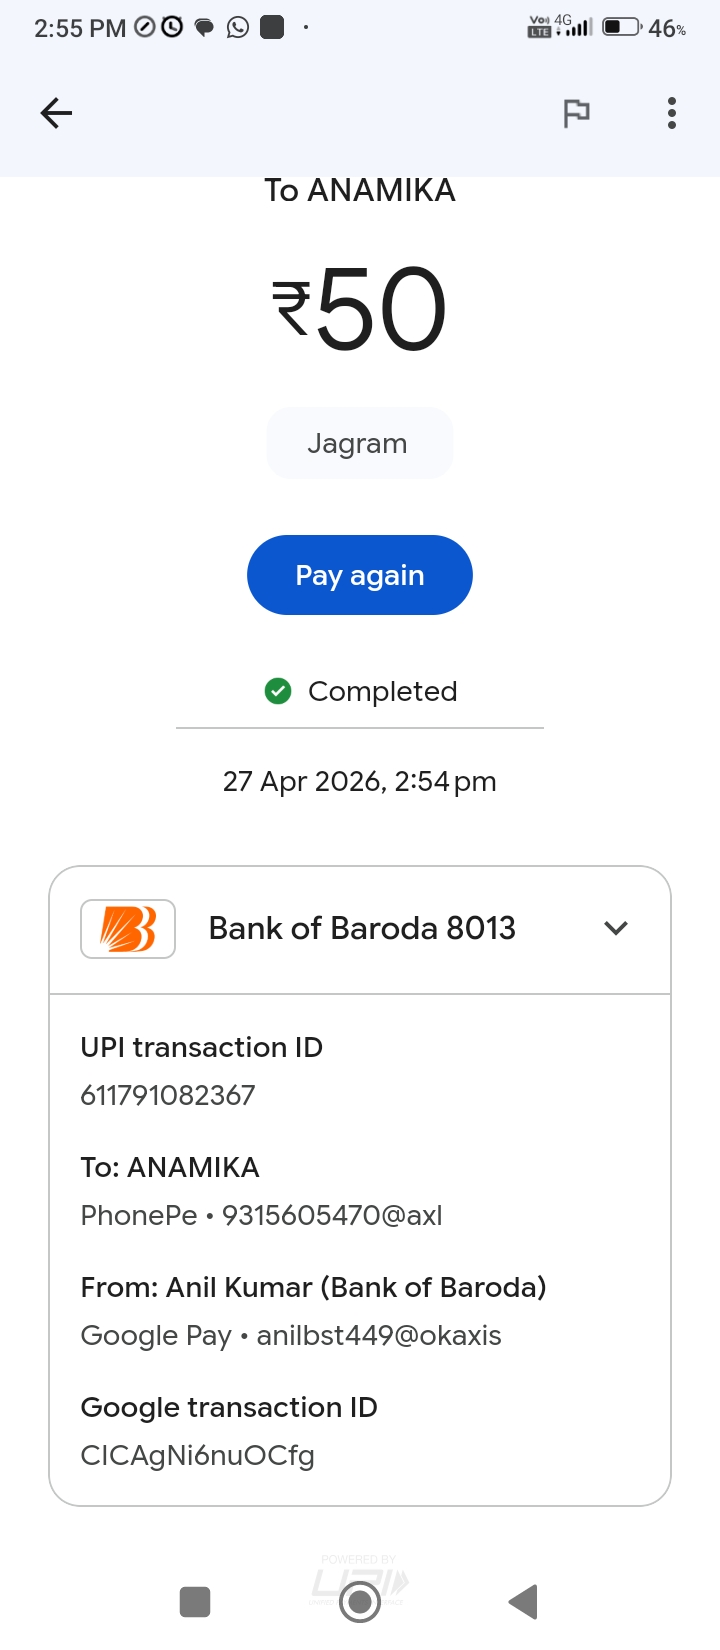
Task: Tap Android back triangle button
Action: (x=523, y=1602)
